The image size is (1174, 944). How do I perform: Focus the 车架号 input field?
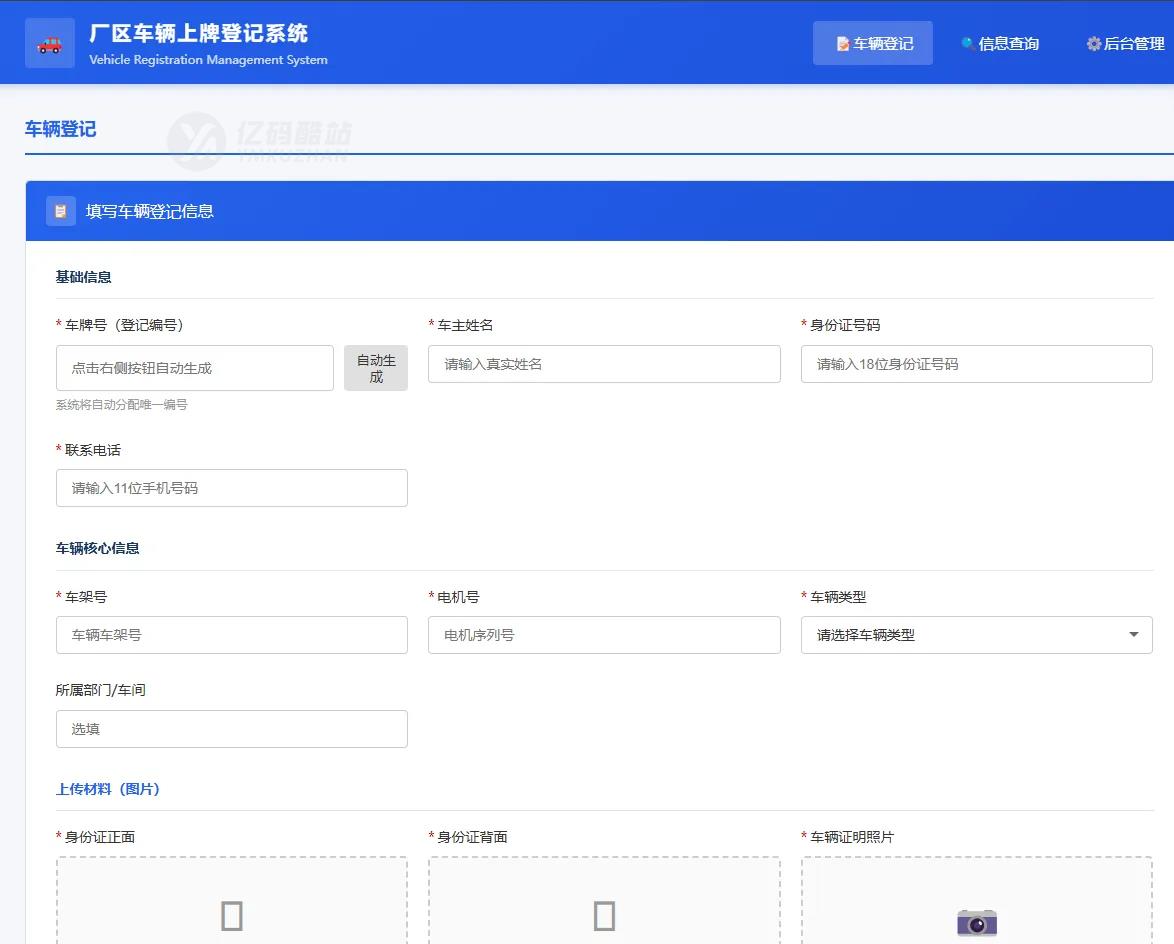click(x=232, y=635)
